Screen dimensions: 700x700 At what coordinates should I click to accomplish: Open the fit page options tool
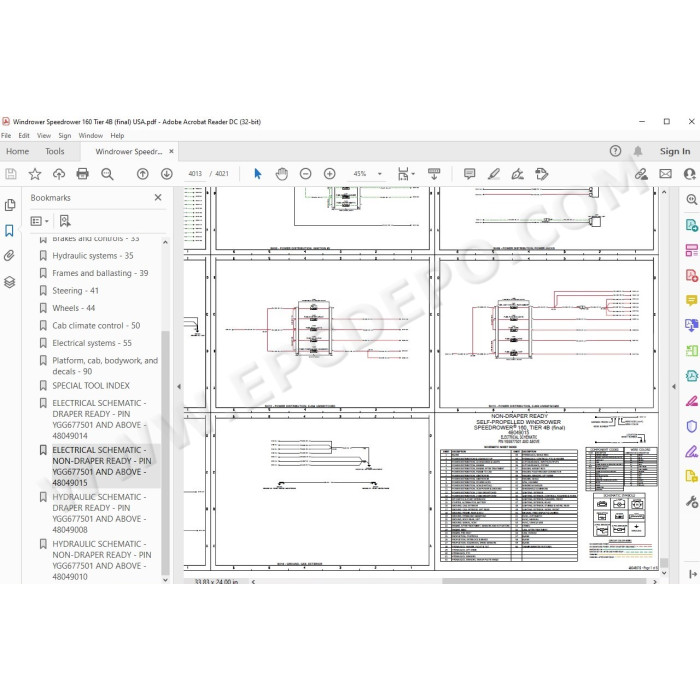(405, 174)
